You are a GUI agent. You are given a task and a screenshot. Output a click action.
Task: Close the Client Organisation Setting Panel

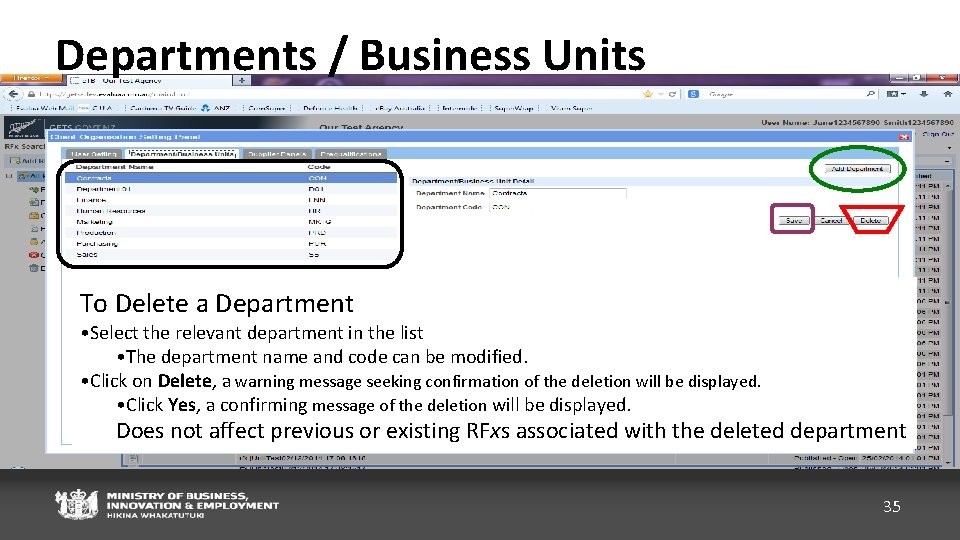904,137
